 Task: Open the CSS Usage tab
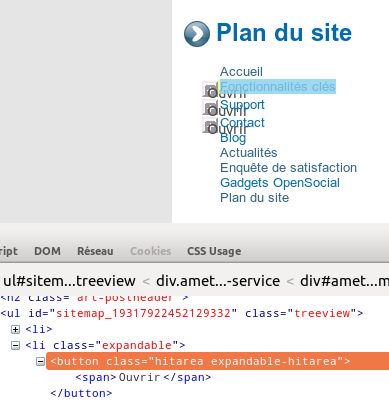pos(214,251)
